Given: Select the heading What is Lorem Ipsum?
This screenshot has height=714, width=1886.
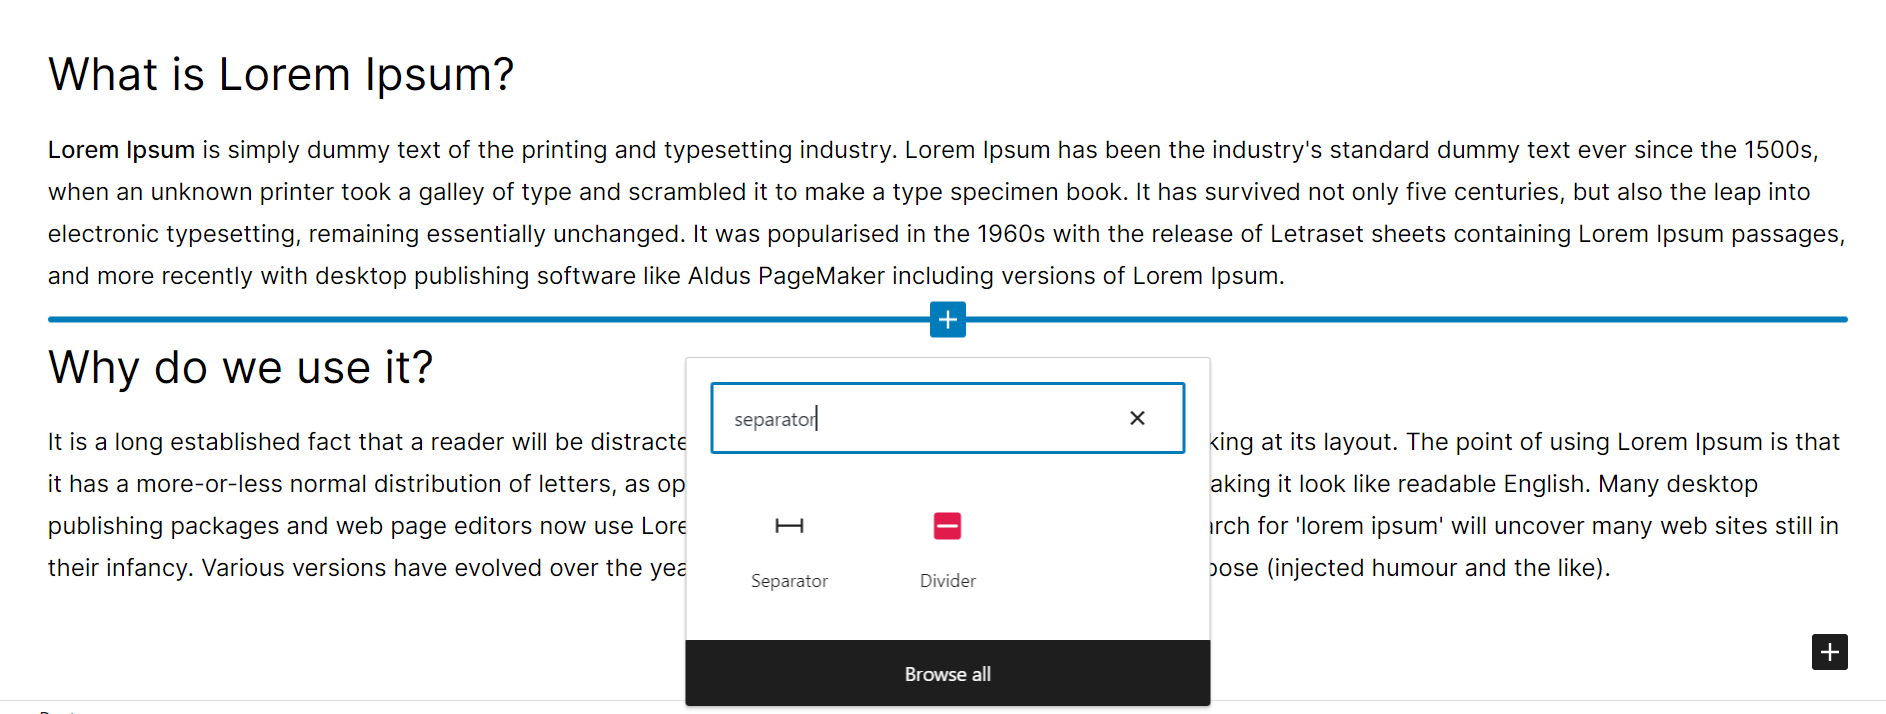Looking at the screenshot, I should [281, 73].
